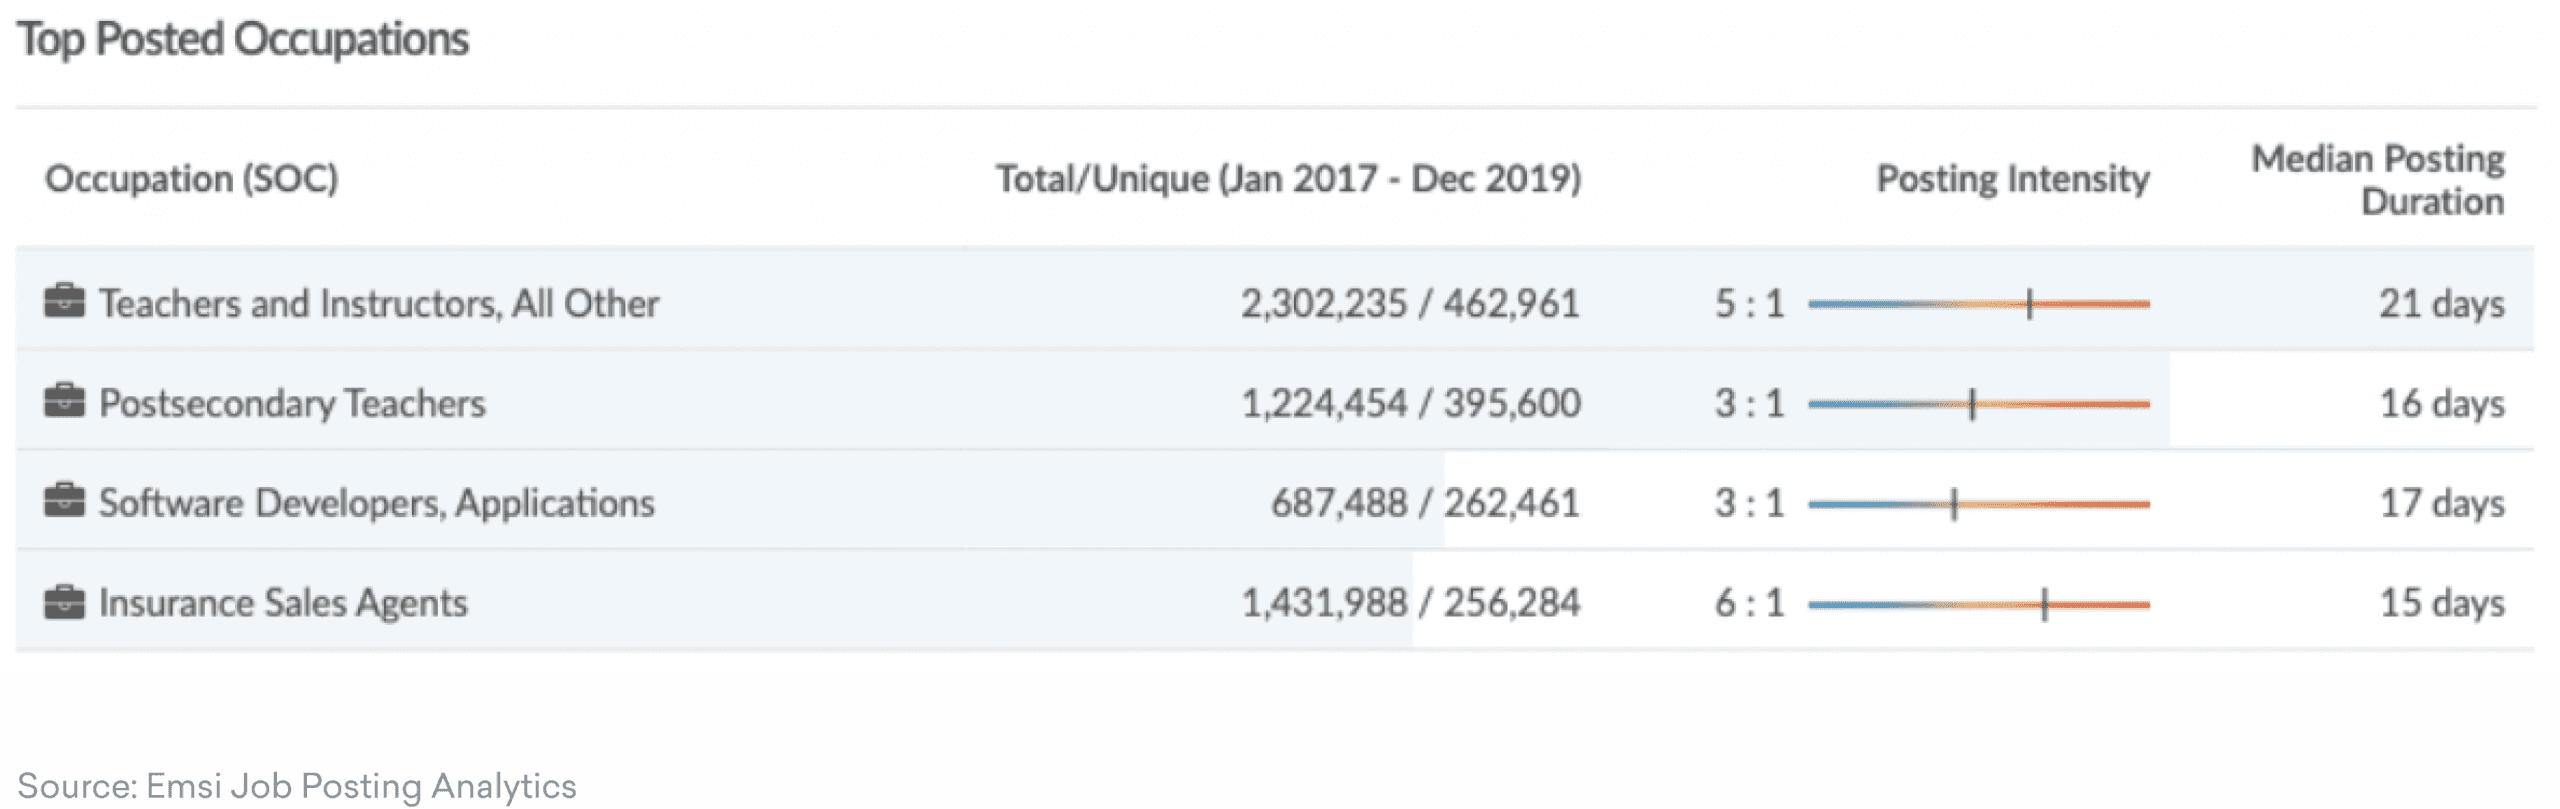
Task: Open Teachers and Instructors, All Other occupation
Action: [379, 303]
